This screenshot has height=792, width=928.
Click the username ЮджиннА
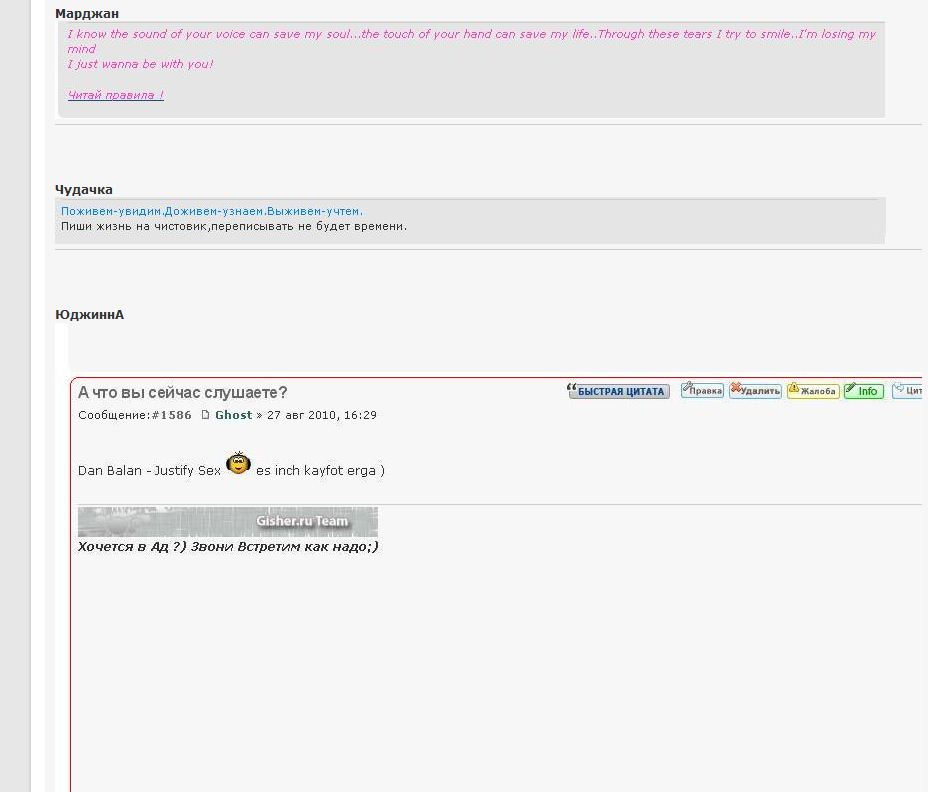[89, 315]
